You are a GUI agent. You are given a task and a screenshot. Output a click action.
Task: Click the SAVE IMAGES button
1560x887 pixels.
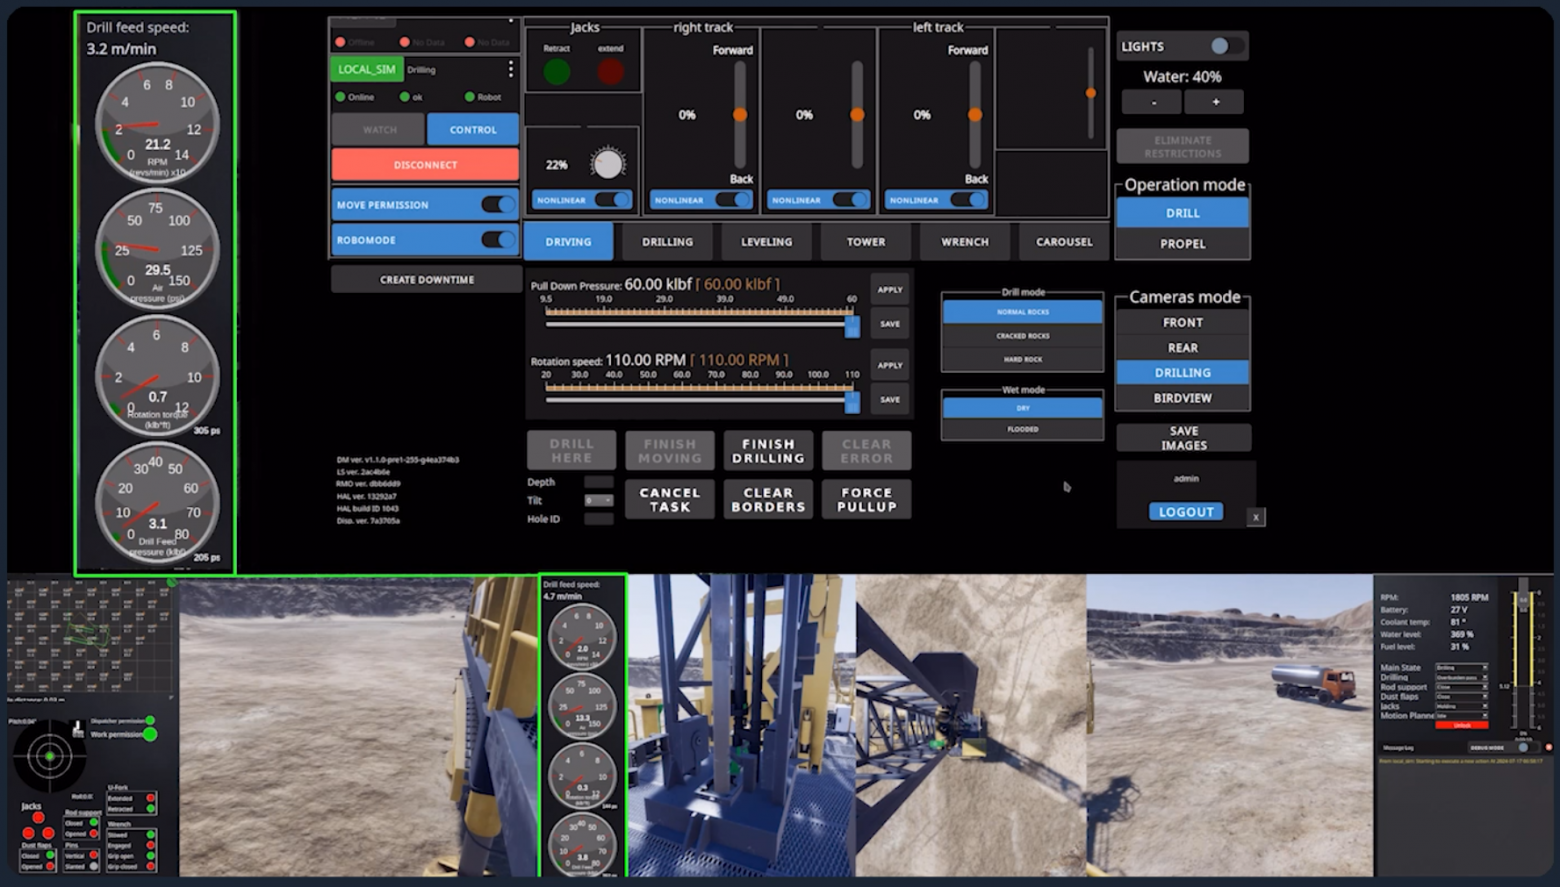click(1183, 438)
